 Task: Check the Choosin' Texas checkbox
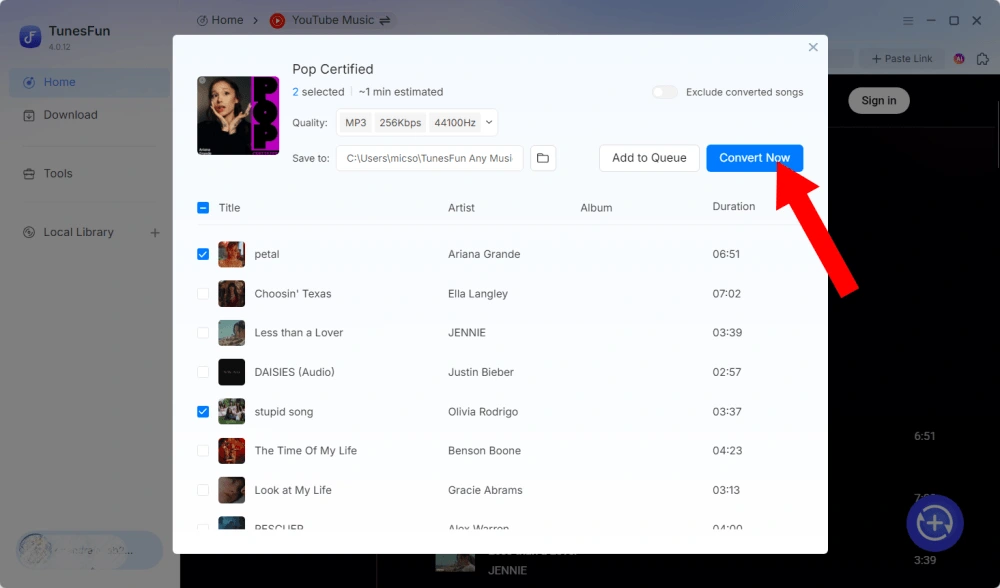tap(203, 294)
